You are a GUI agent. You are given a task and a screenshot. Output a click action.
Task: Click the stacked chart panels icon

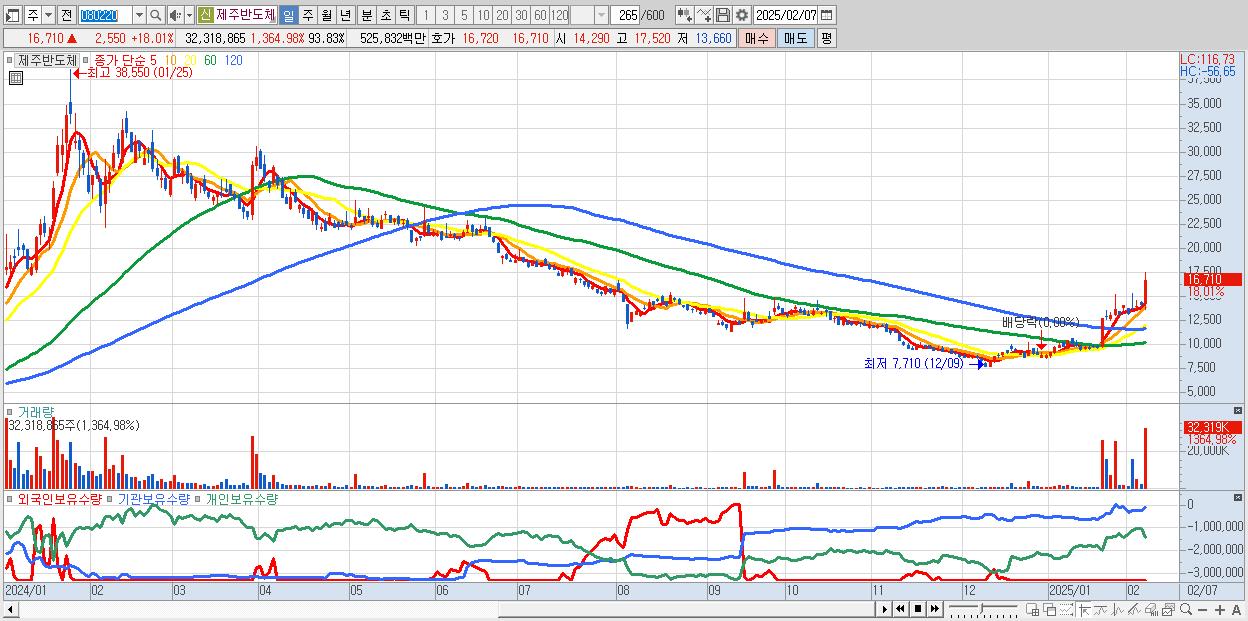[x=1167, y=609]
